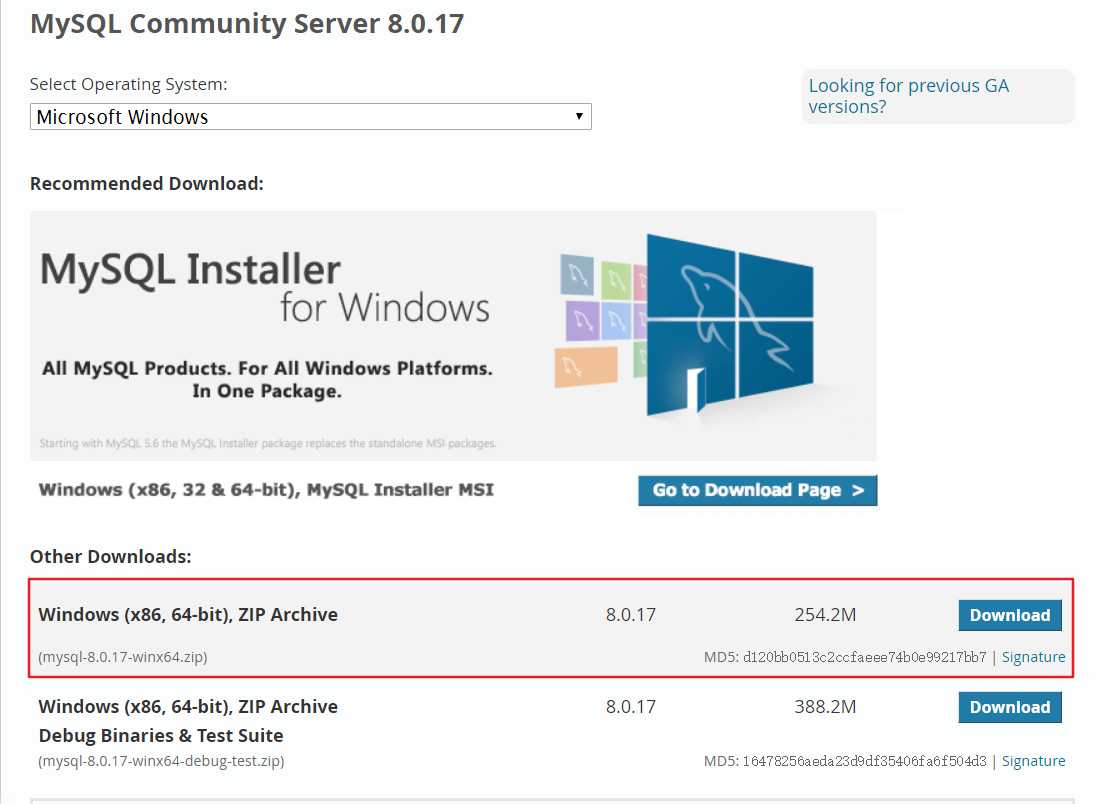Click the 8.0.17 version in the 254.2M row
Screen dimensions: 1104x804
coord(631,615)
